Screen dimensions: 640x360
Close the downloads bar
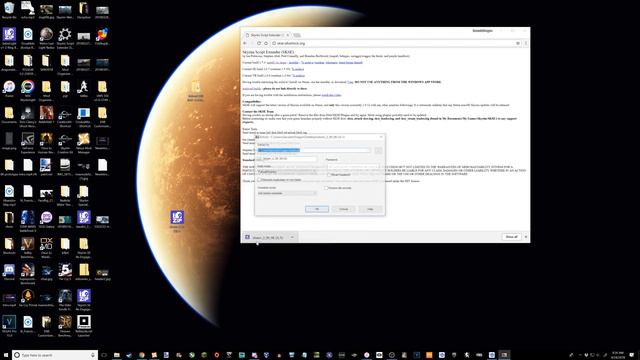pyautogui.click(x=526, y=237)
